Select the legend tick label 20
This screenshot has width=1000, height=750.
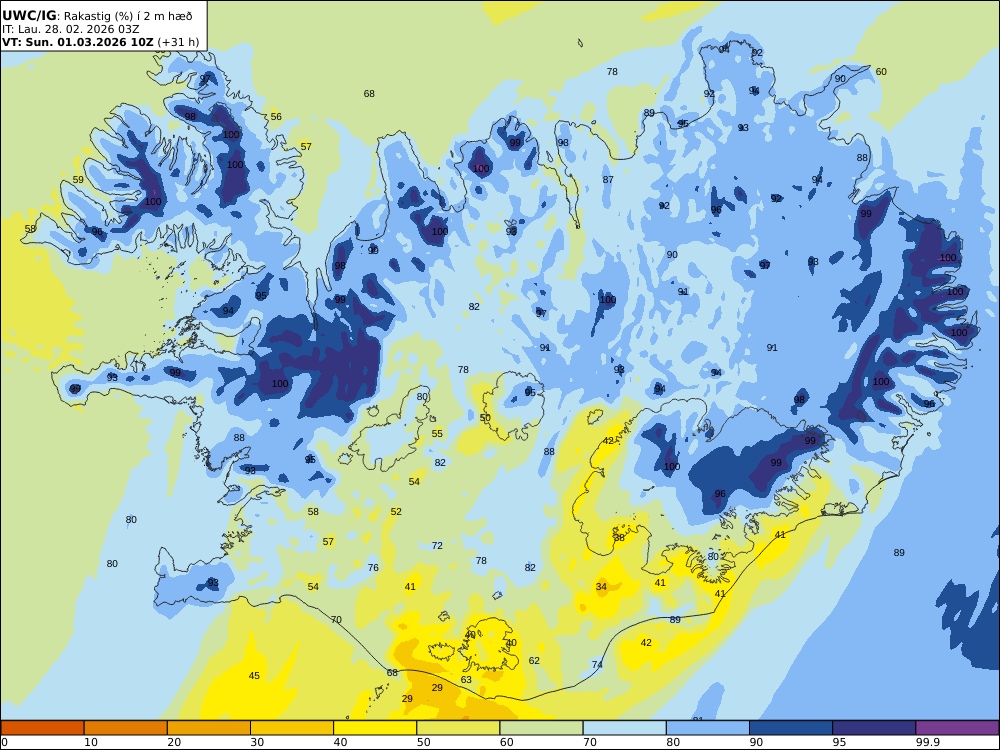pos(174,742)
